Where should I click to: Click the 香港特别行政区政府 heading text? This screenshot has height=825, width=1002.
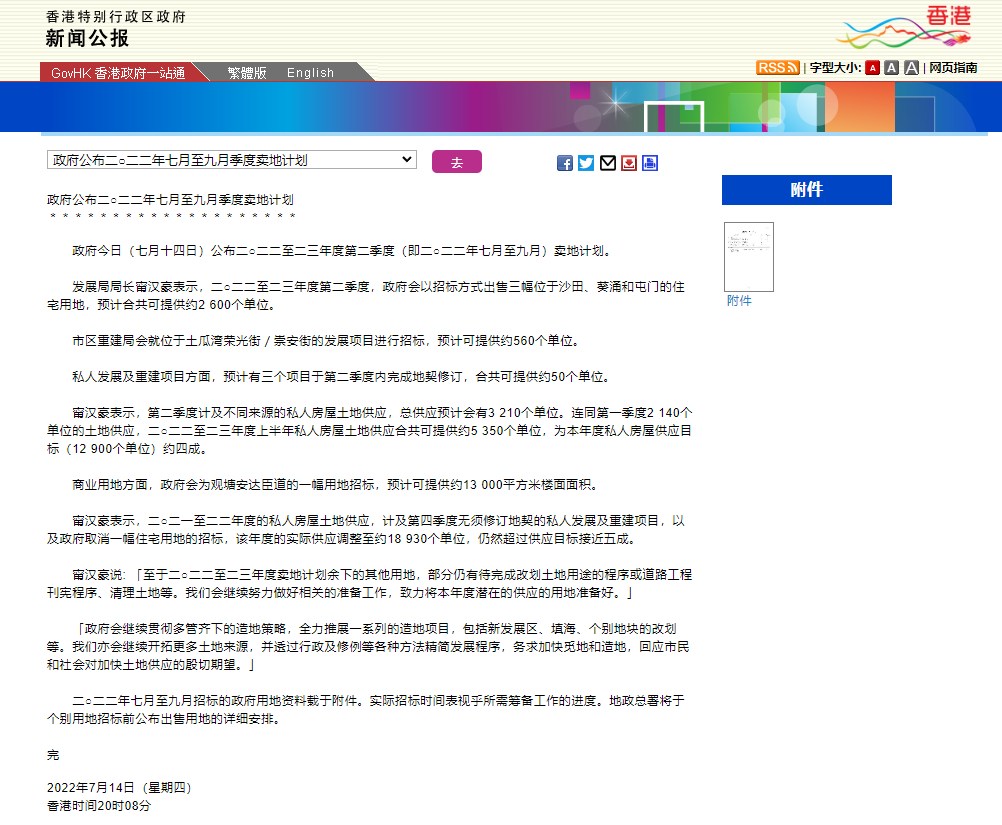(x=116, y=17)
